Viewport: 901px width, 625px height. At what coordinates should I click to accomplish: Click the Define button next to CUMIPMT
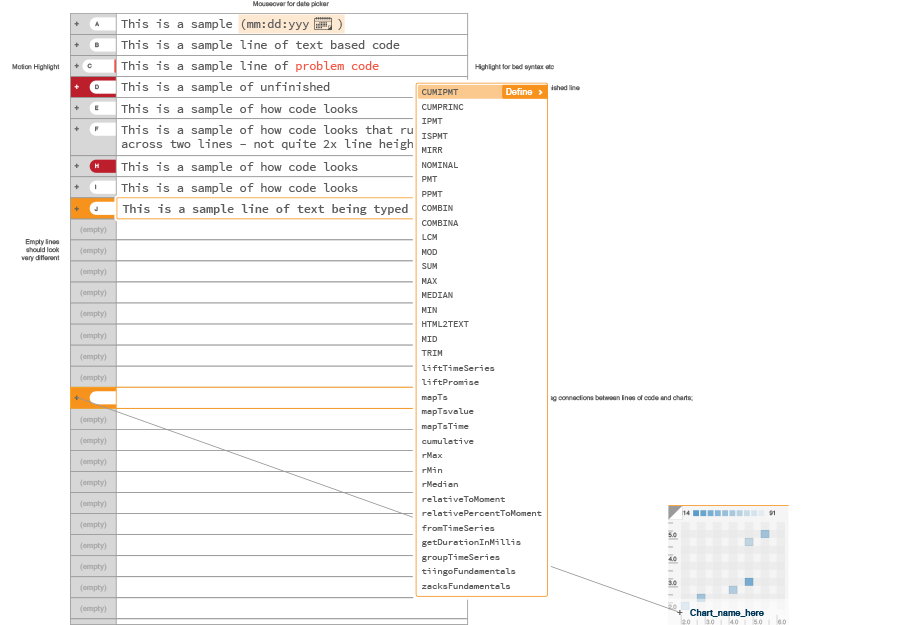524,92
